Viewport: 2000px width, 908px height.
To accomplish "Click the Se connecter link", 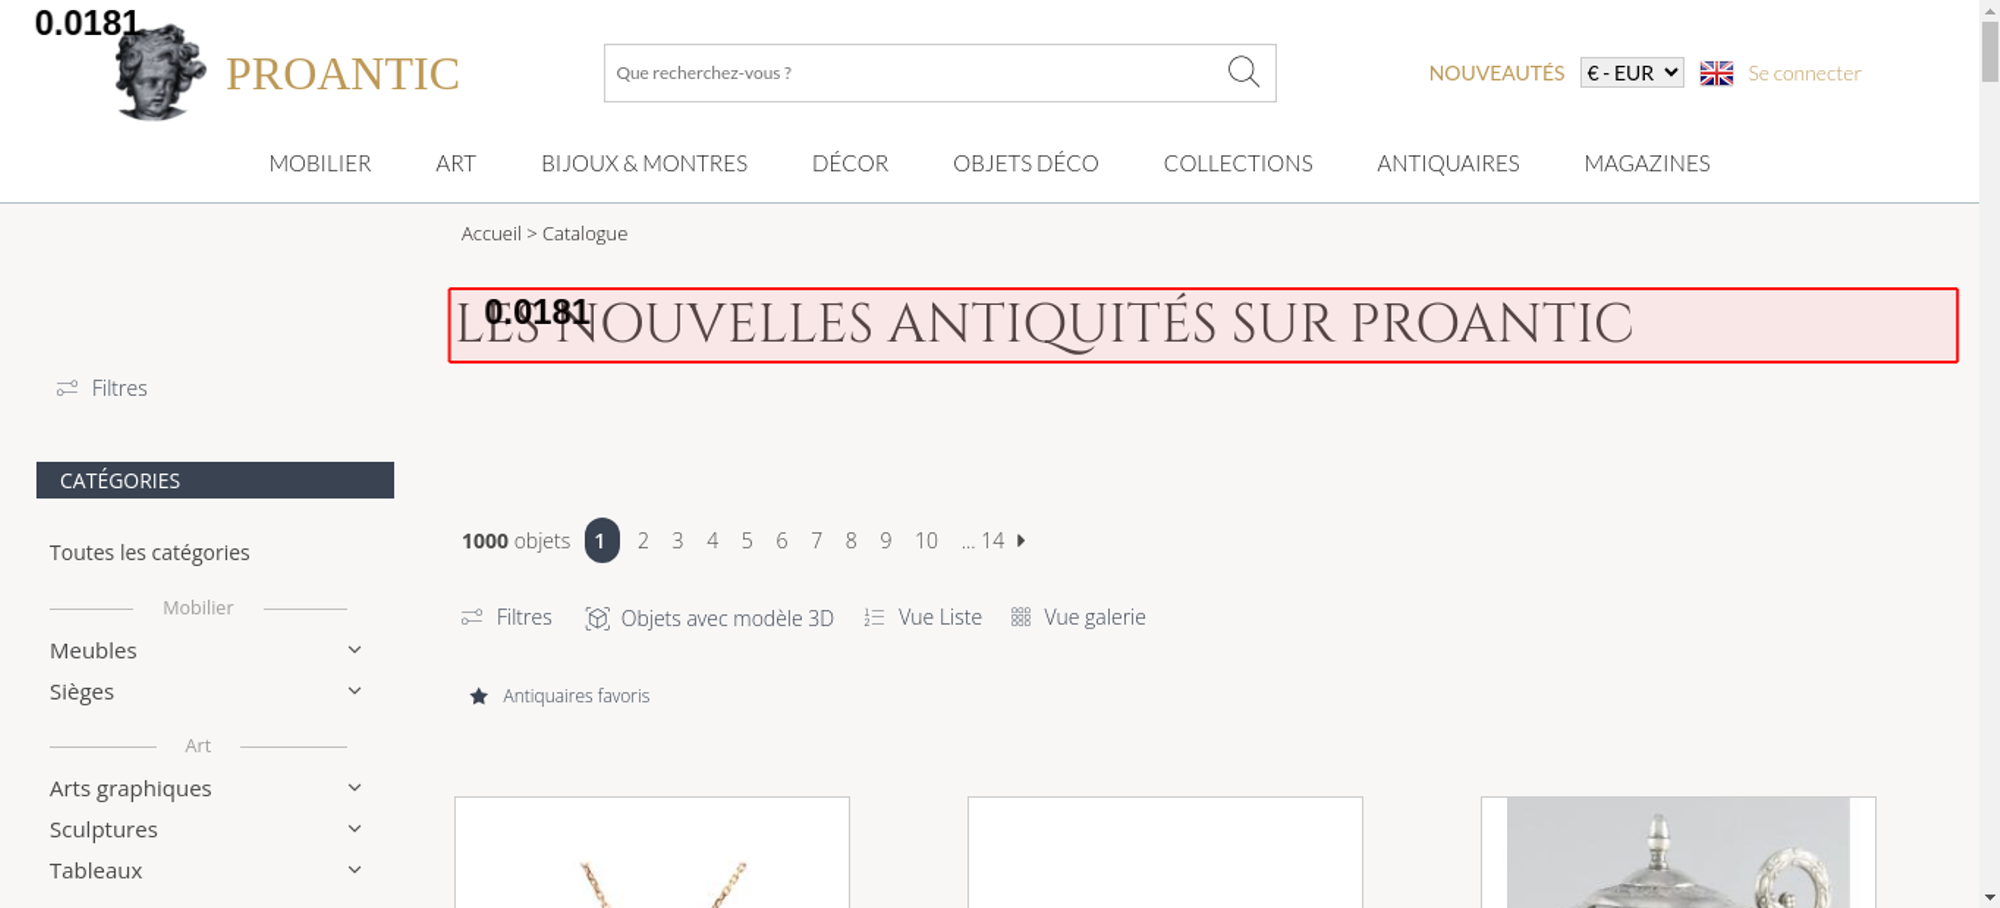I will (1804, 73).
